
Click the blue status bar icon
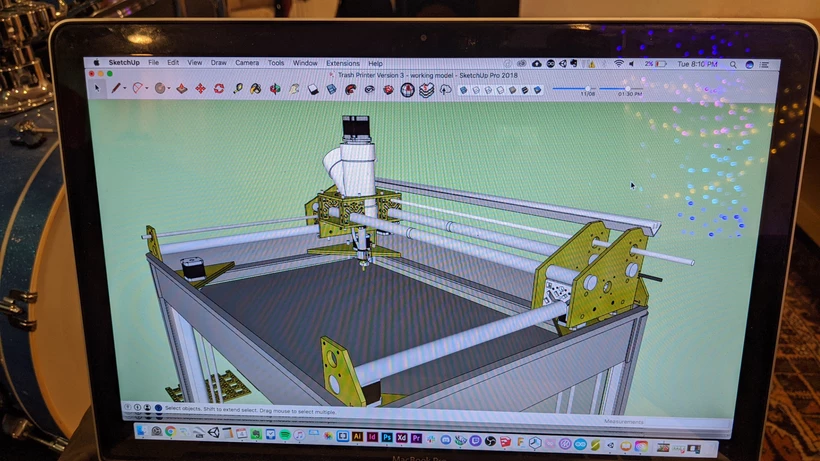point(158,408)
